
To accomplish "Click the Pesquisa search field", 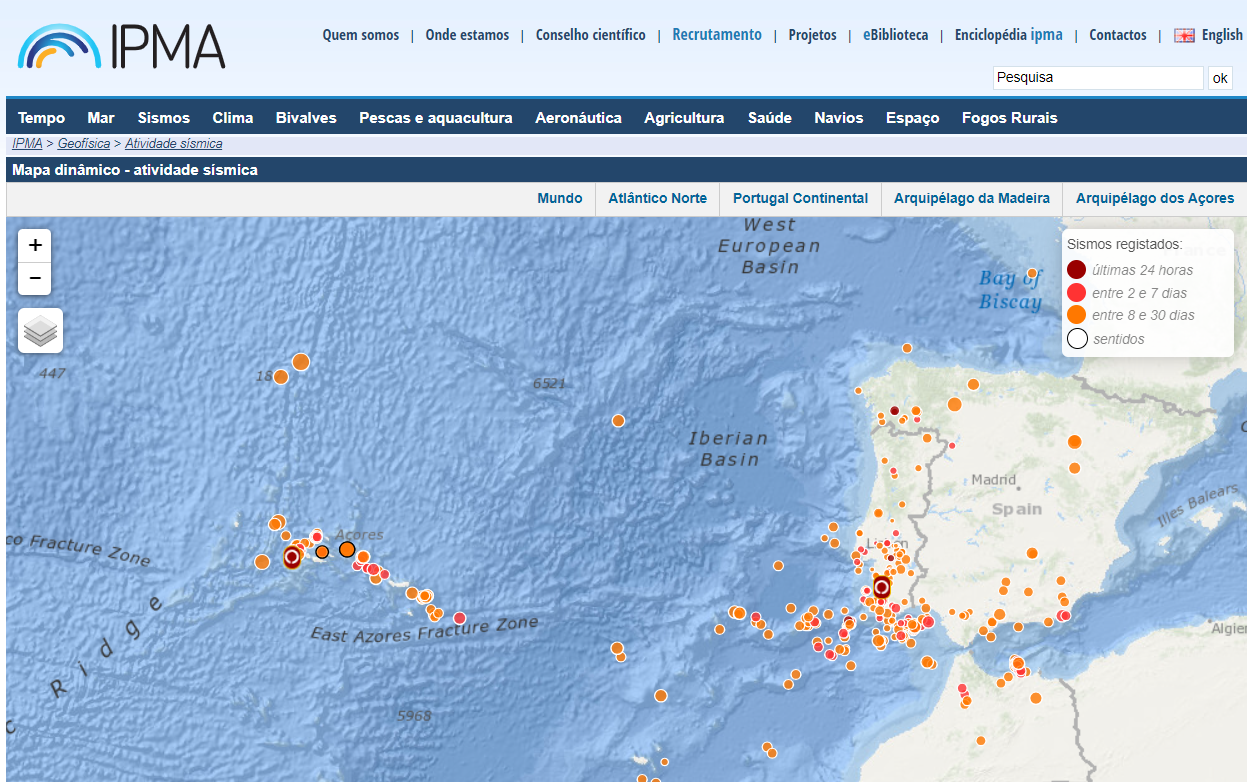I will (1097, 77).
